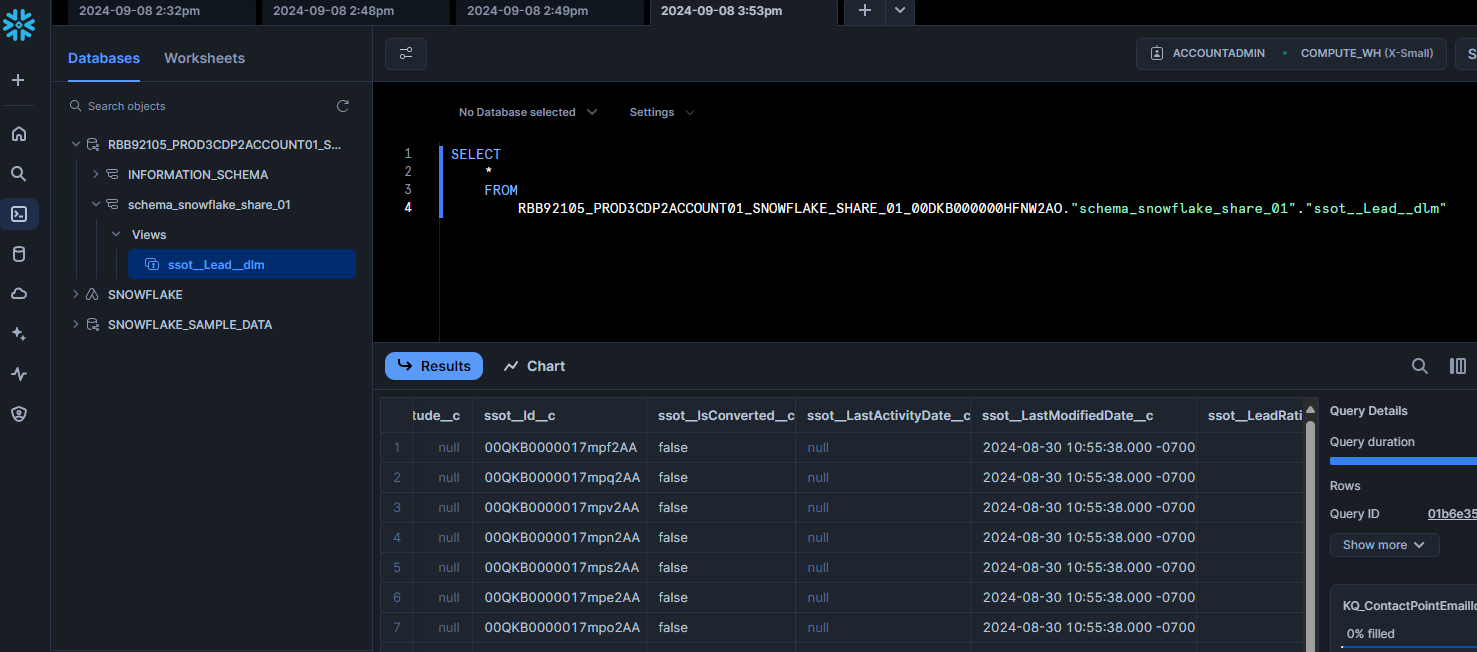The image size is (1477, 652).
Task: Open the Data Products cloud icon
Action: click(x=18, y=294)
